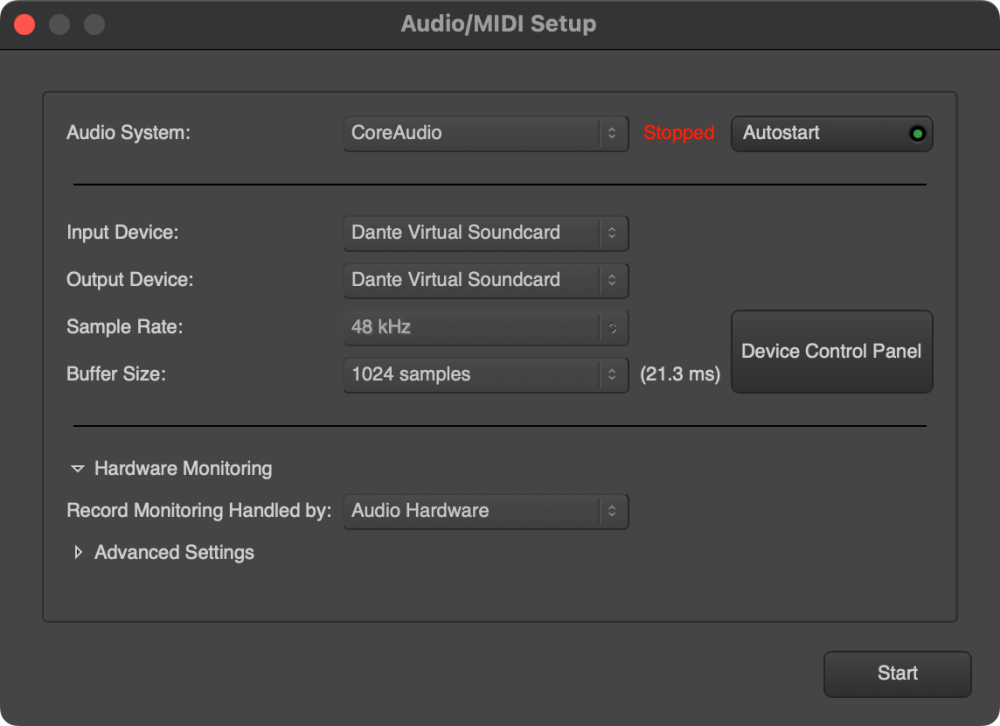Click the red Stopped status label

pyautogui.click(x=679, y=133)
